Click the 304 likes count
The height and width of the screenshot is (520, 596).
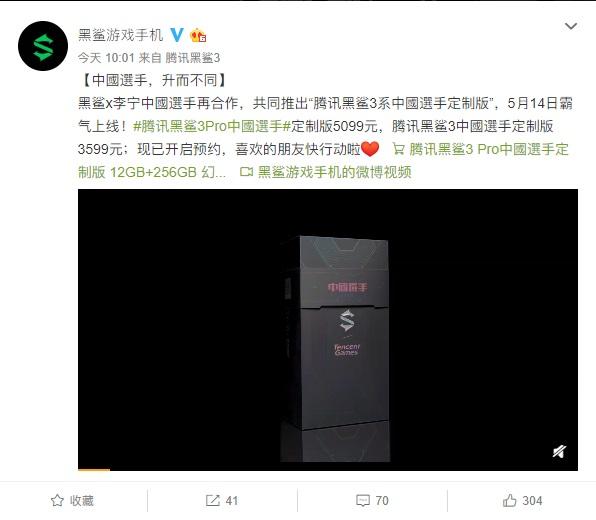tap(532, 501)
